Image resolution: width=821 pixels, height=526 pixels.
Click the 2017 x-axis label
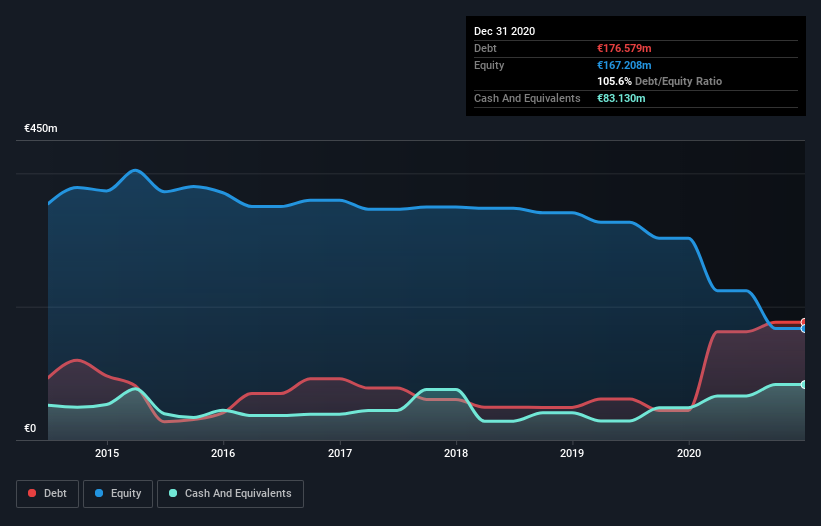click(340, 453)
